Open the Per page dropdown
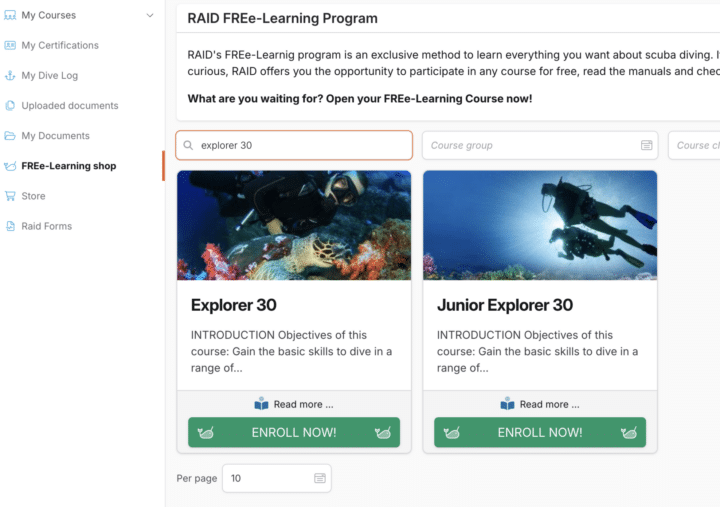Viewport: 720px width, 507px height. tap(277, 478)
